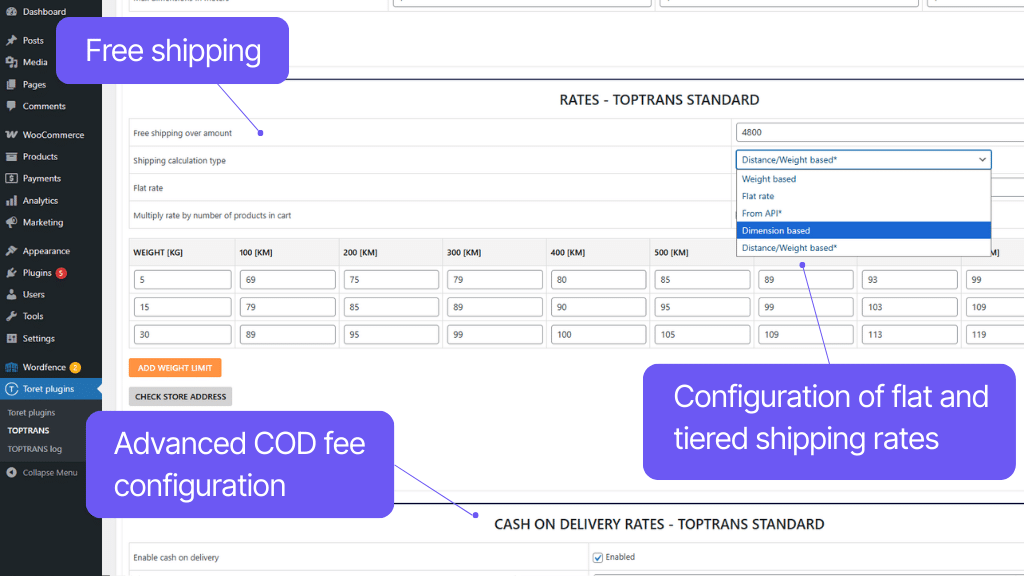Choose Dimension based highlighted option
This screenshot has width=1024, height=576.
click(x=863, y=231)
